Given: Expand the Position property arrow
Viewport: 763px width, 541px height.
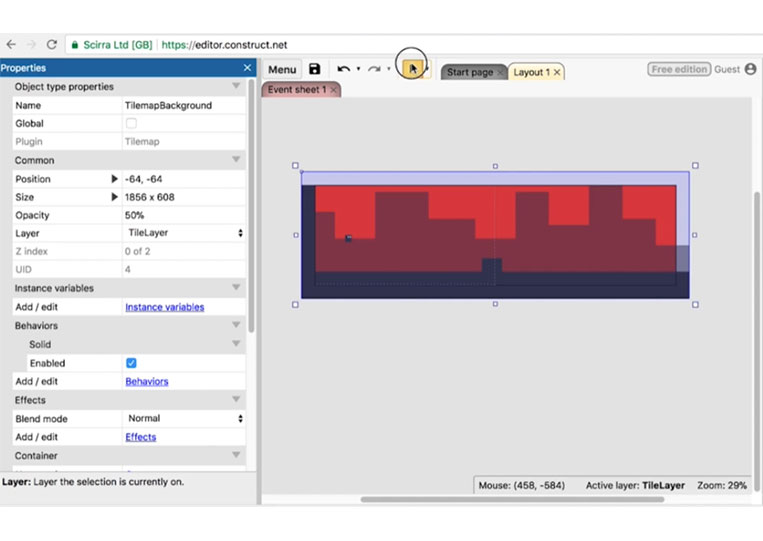Looking at the screenshot, I should pos(114,179).
